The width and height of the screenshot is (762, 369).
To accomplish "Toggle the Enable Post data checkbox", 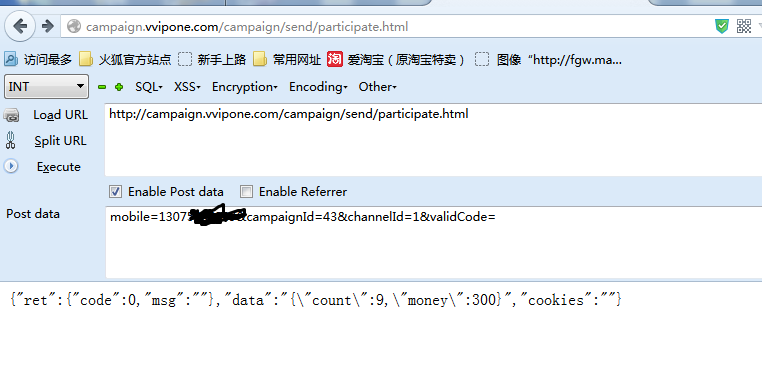I will pos(116,192).
